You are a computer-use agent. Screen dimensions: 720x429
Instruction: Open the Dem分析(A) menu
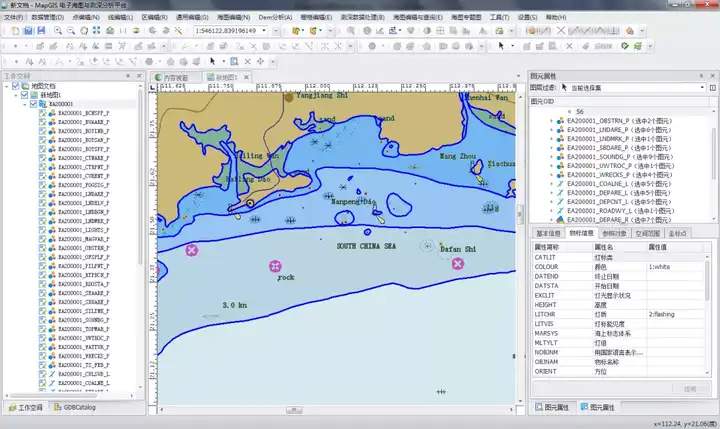pyautogui.click(x=275, y=17)
